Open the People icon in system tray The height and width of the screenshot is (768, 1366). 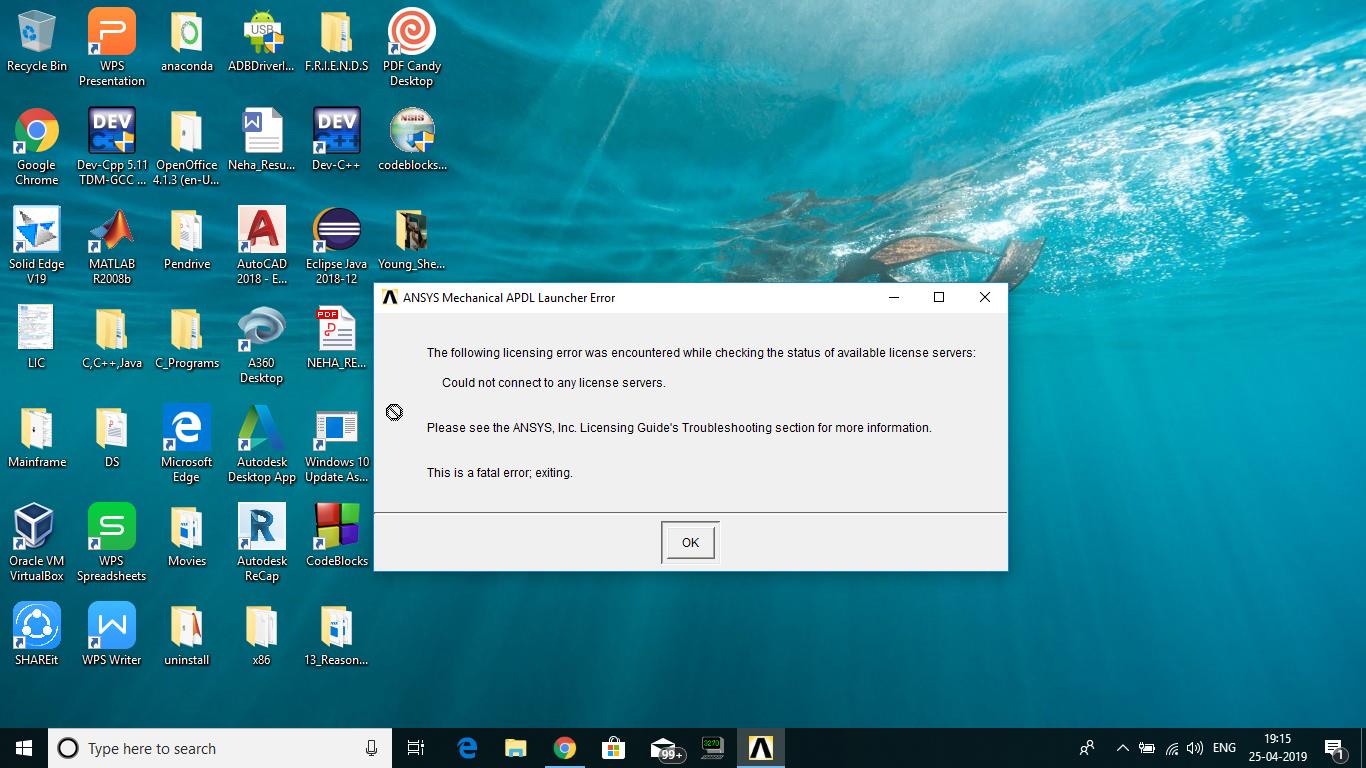pos(1087,748)
